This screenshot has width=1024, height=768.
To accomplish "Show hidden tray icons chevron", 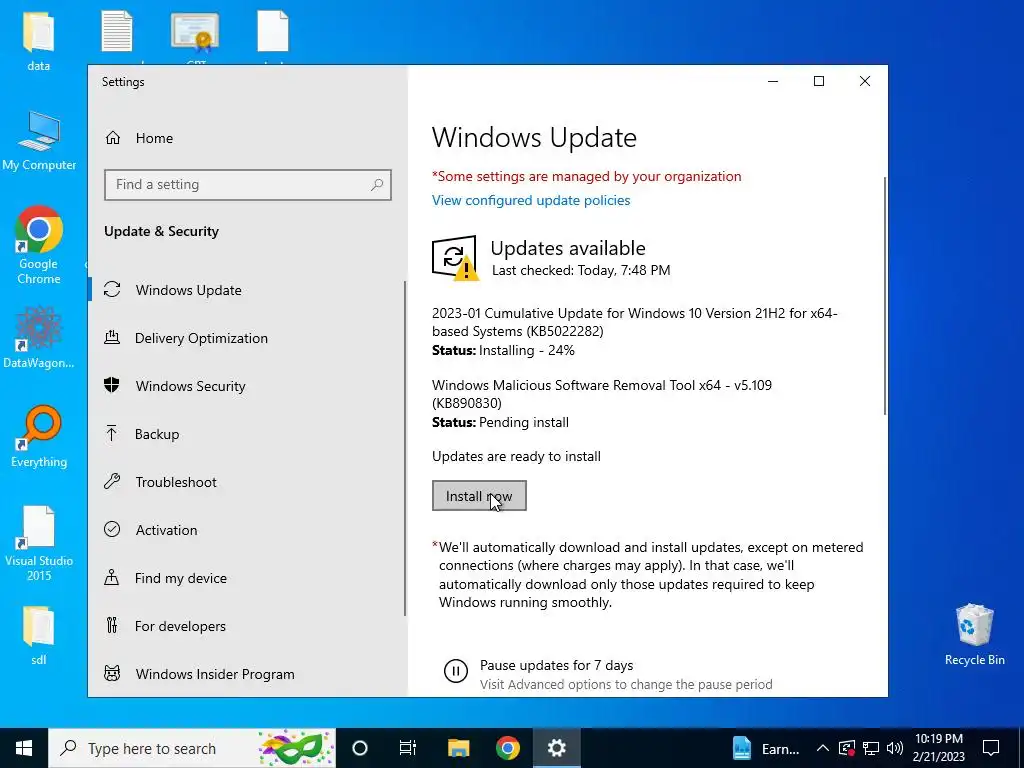I will click(x=823, y=748).
